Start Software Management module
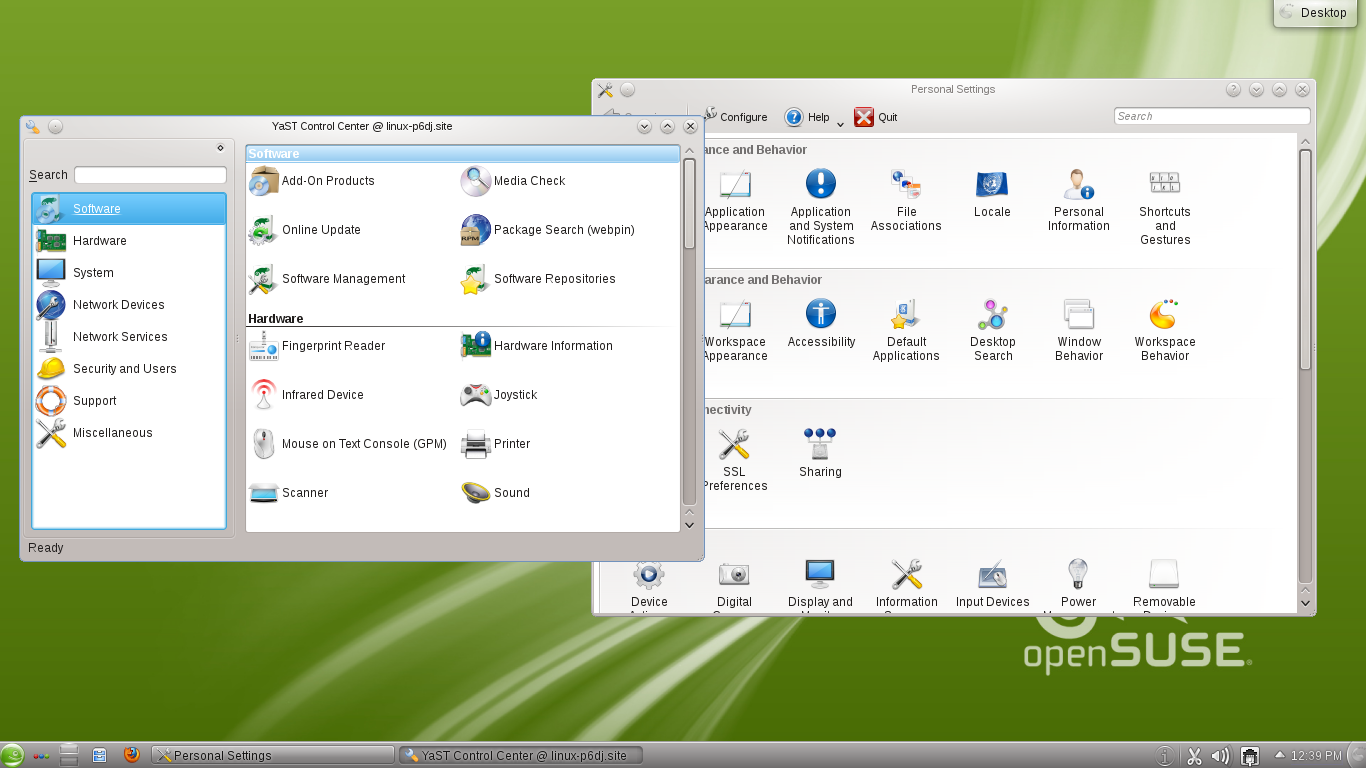 point(327,279)
